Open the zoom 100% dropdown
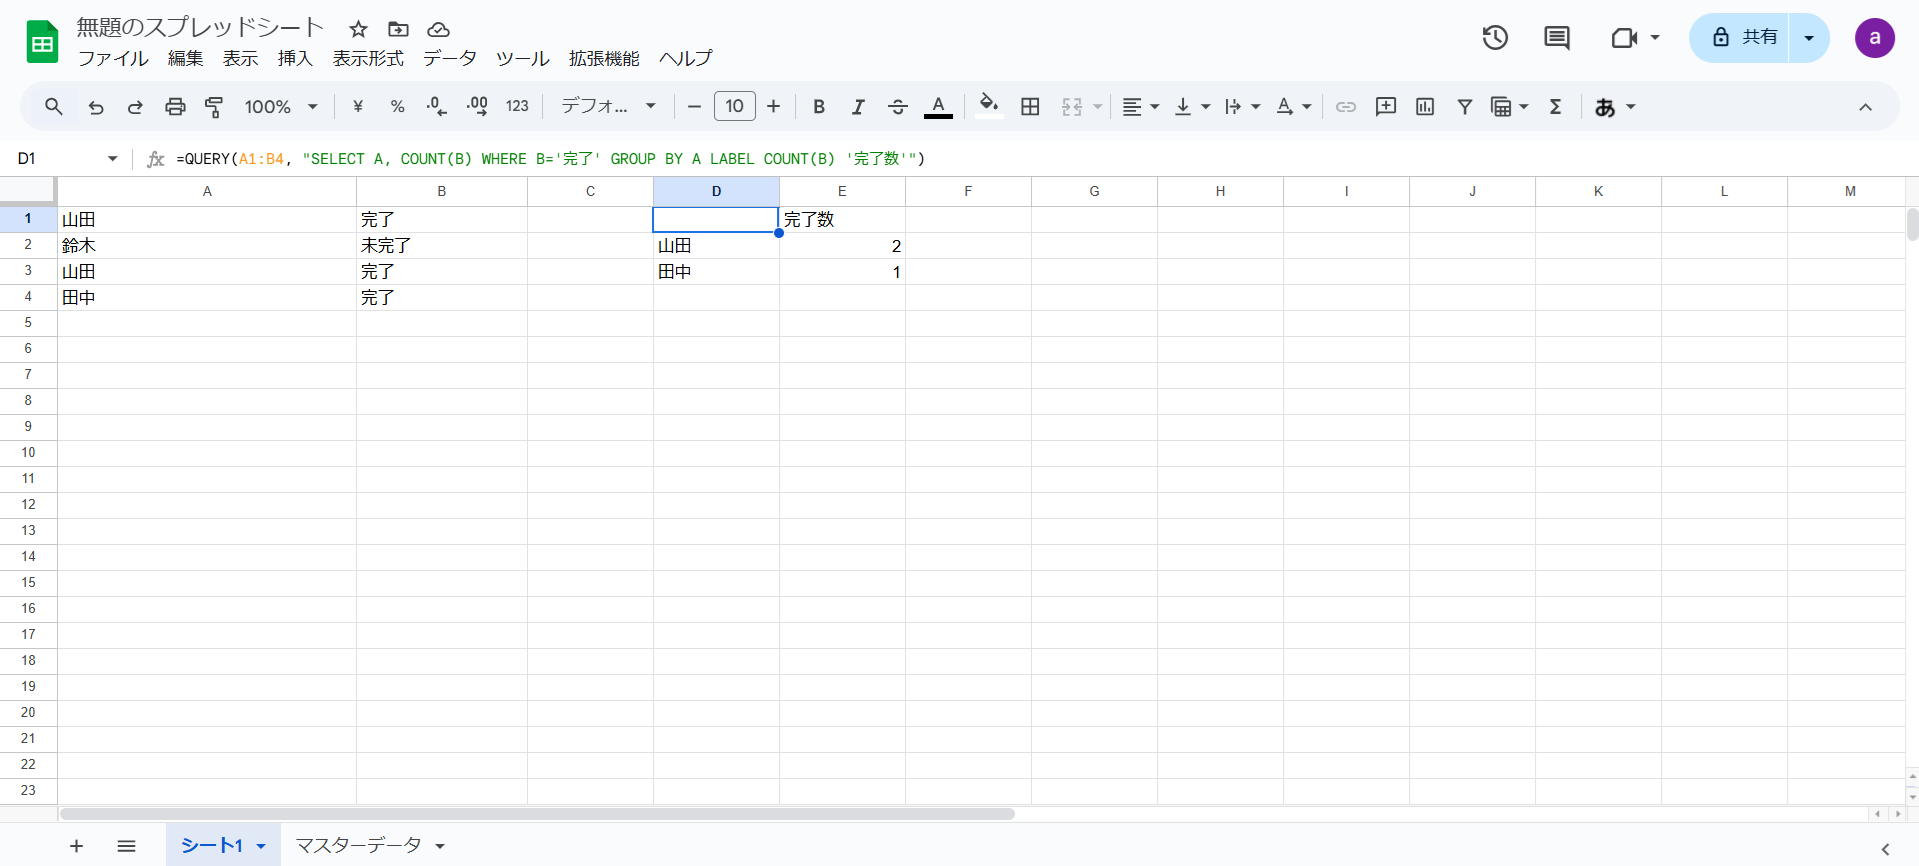 tap(281, 107)
